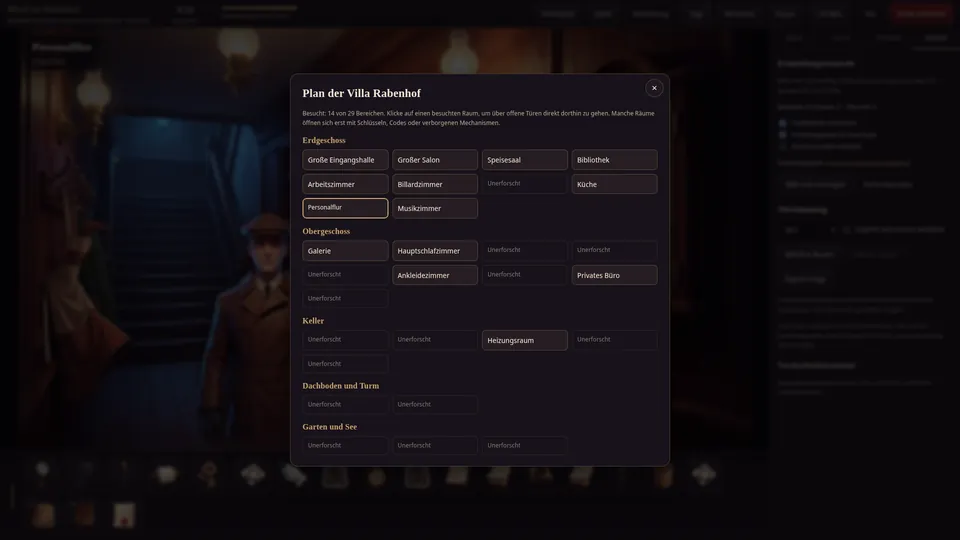Screen dimensions: 960x540
Task: Select the Galerie in Obergeschoss
Action: click(x=345, y=251)
